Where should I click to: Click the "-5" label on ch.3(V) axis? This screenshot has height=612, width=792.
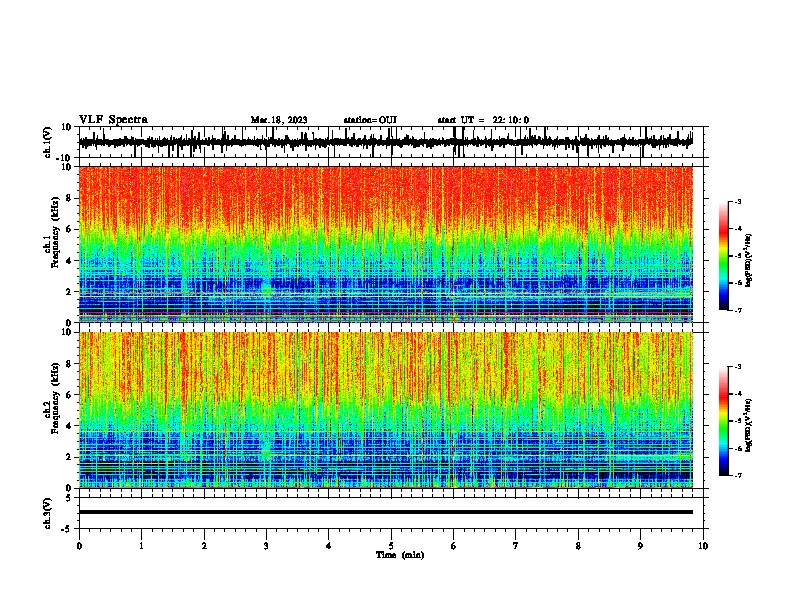click(68, 529)
